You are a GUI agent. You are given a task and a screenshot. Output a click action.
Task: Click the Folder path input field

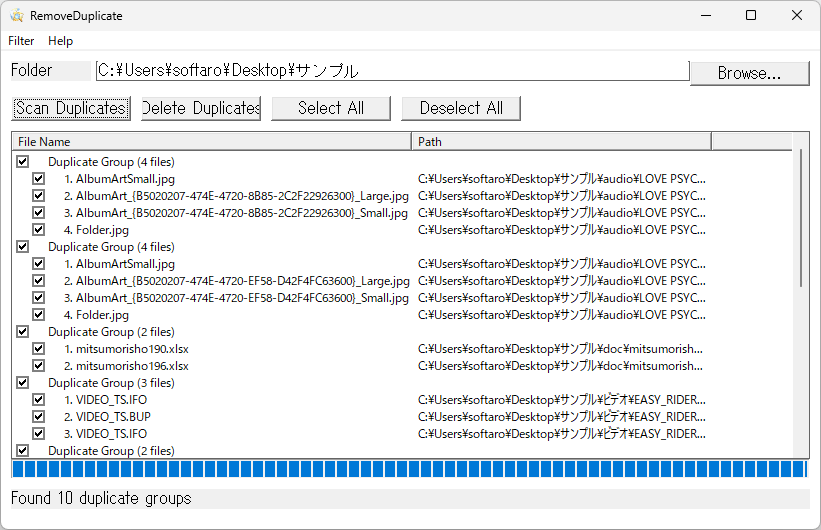click(x=392, y=71)
